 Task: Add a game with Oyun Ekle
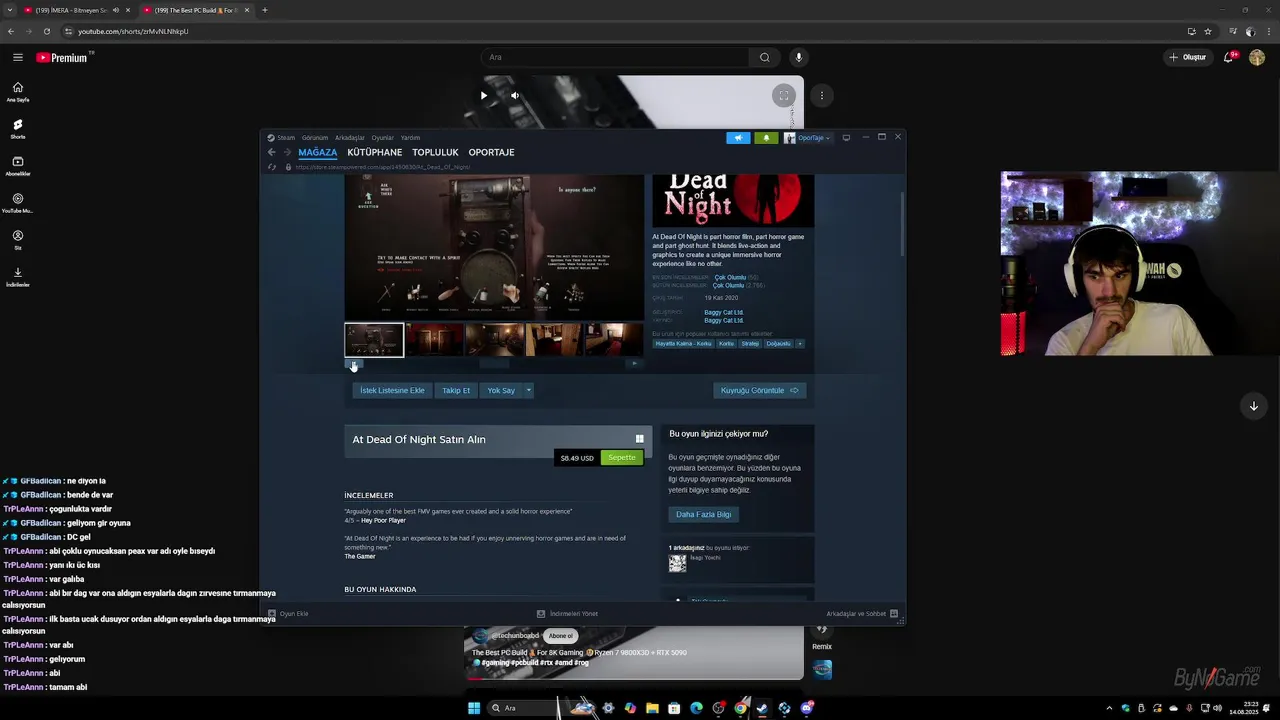pyautogui.click(x=288, y=614)
